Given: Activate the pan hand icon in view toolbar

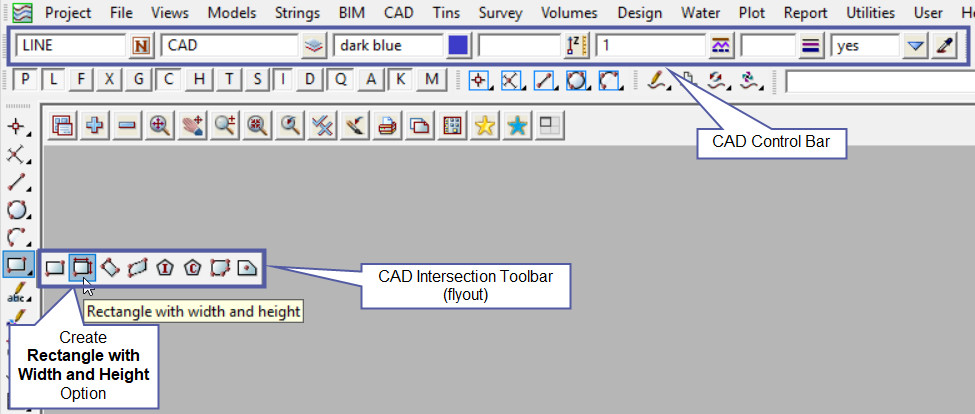Looking at the screenshot, I should [x=192, y=126].
